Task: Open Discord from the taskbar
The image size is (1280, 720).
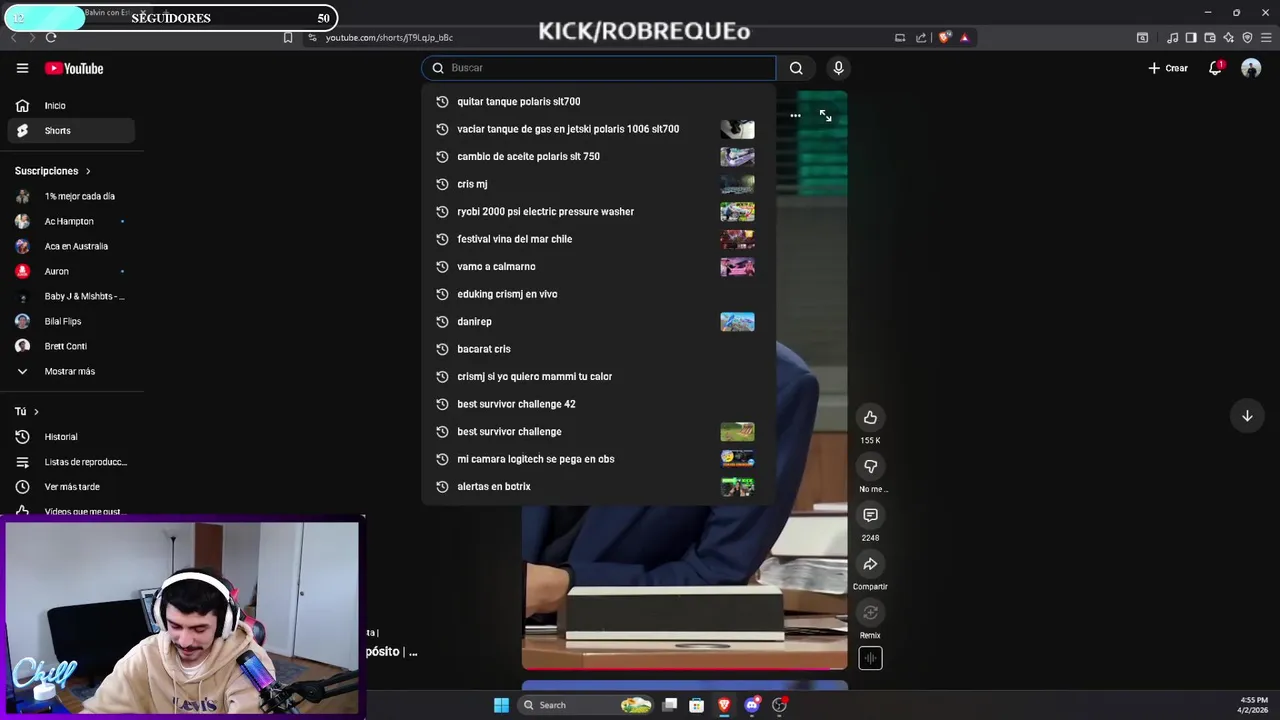Action: coord(752,705)
